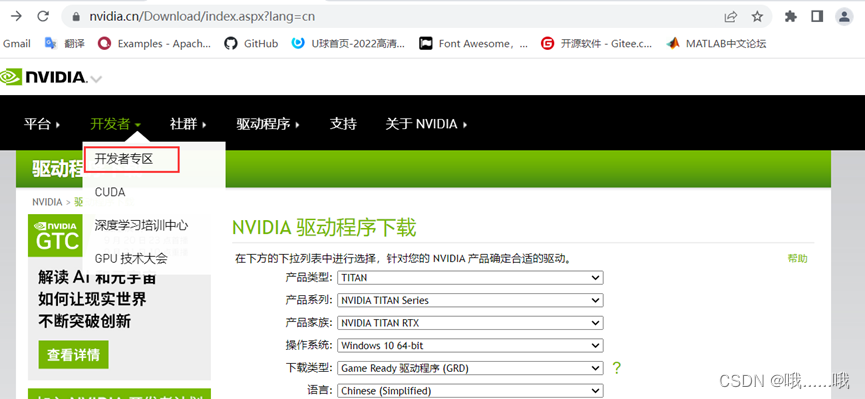Click the 帮助 help link
This screenshot has width=865, height=399.
pos(797,258)
